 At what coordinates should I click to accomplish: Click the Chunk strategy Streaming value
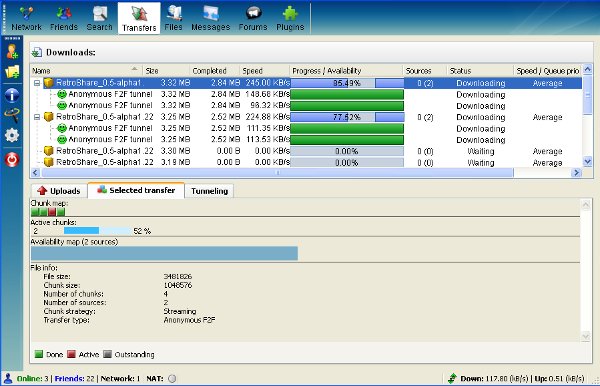point(179,311)
